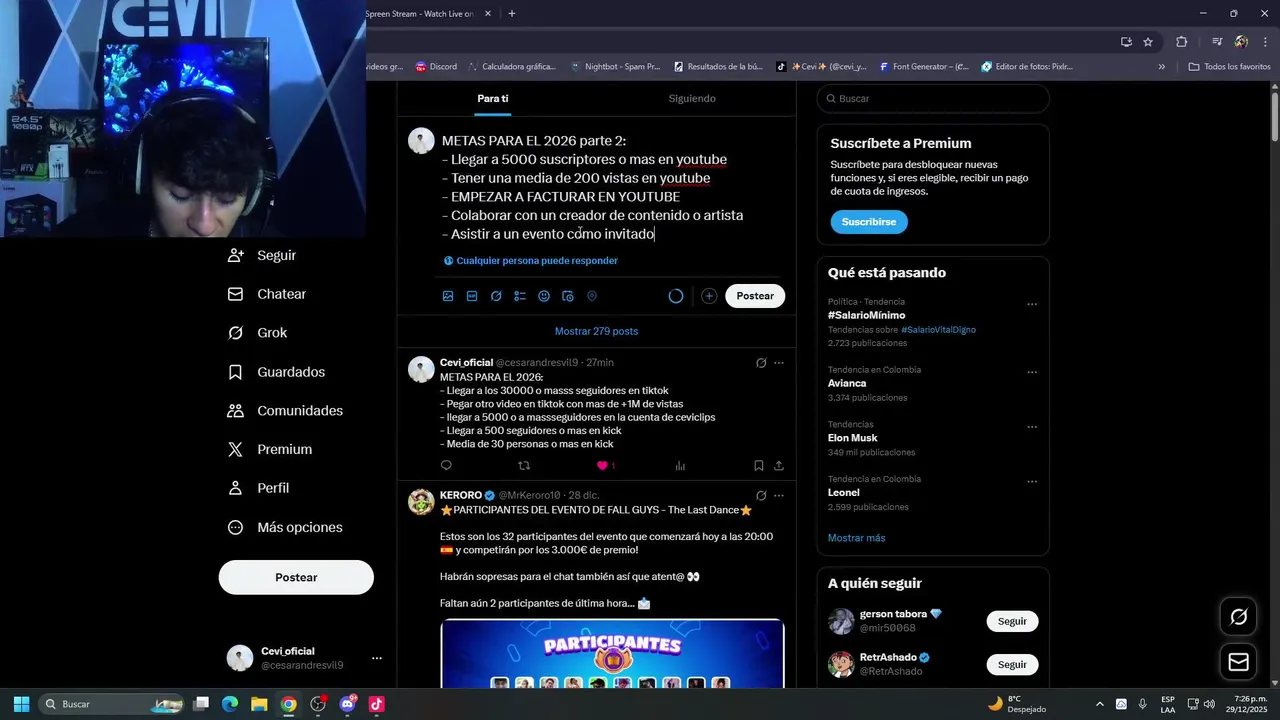The width and height of the screenshot is (1280, 720).
Task: Expand Más opciones in the sidebar
Action: point(285,527)
